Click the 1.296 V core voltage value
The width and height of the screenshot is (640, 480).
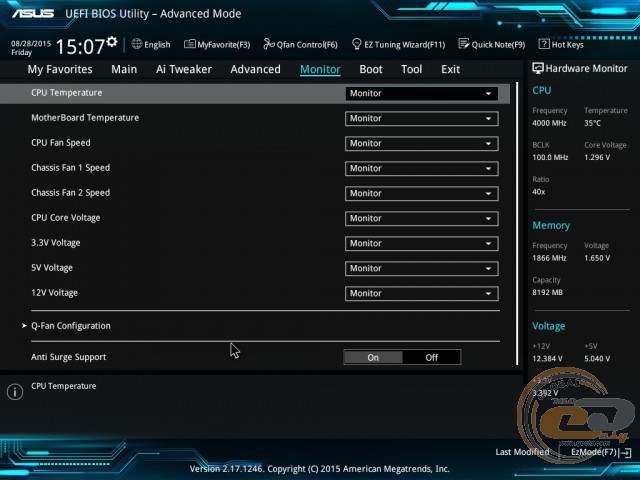597,158
